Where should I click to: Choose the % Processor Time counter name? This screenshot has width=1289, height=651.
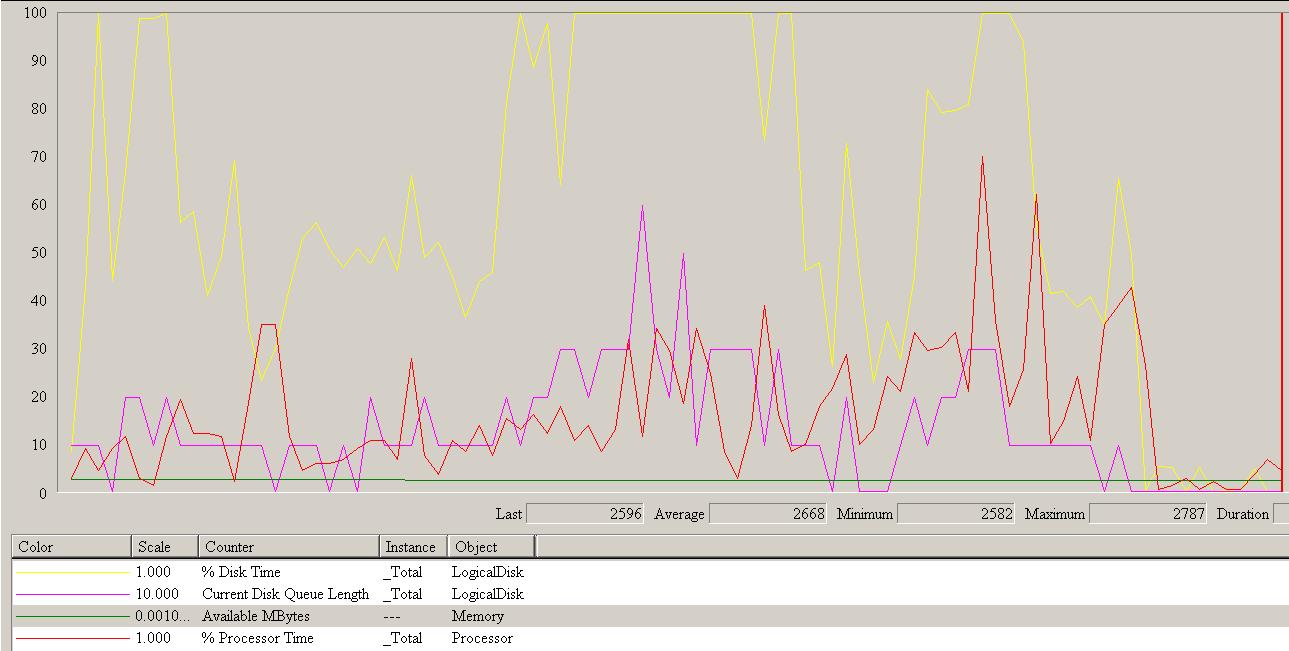(257, 638)
